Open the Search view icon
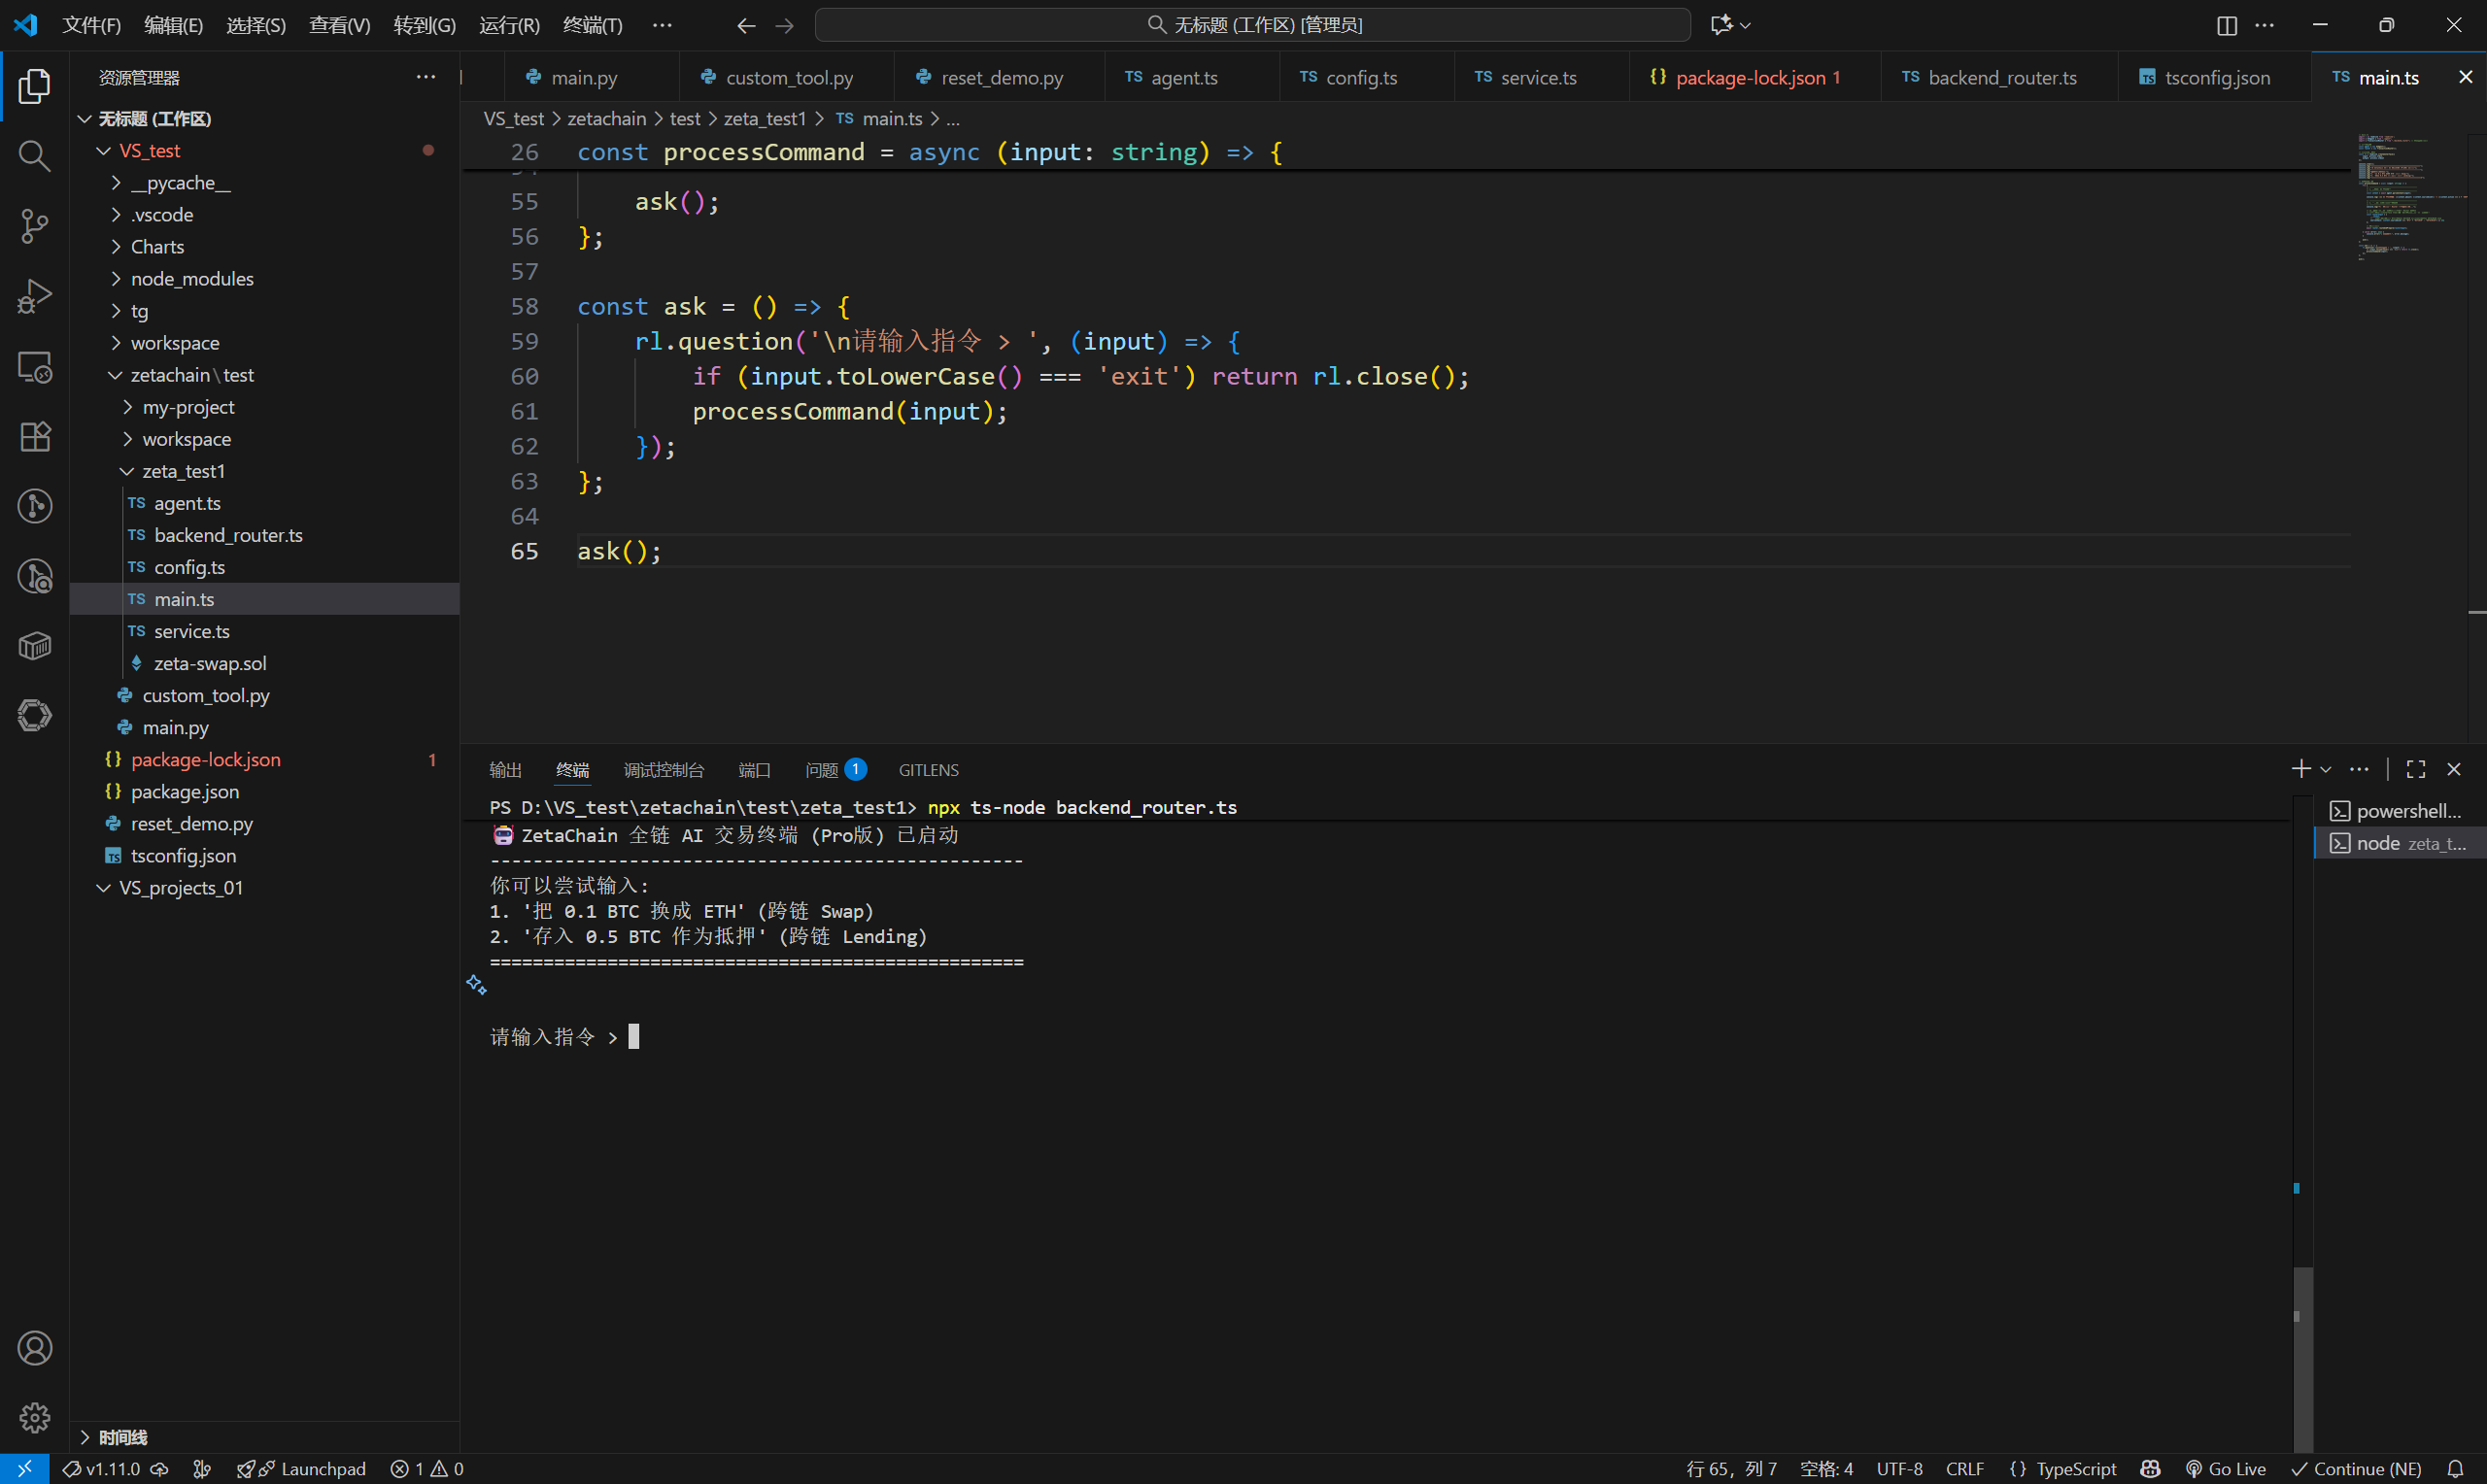 click(x=34, y=156)
